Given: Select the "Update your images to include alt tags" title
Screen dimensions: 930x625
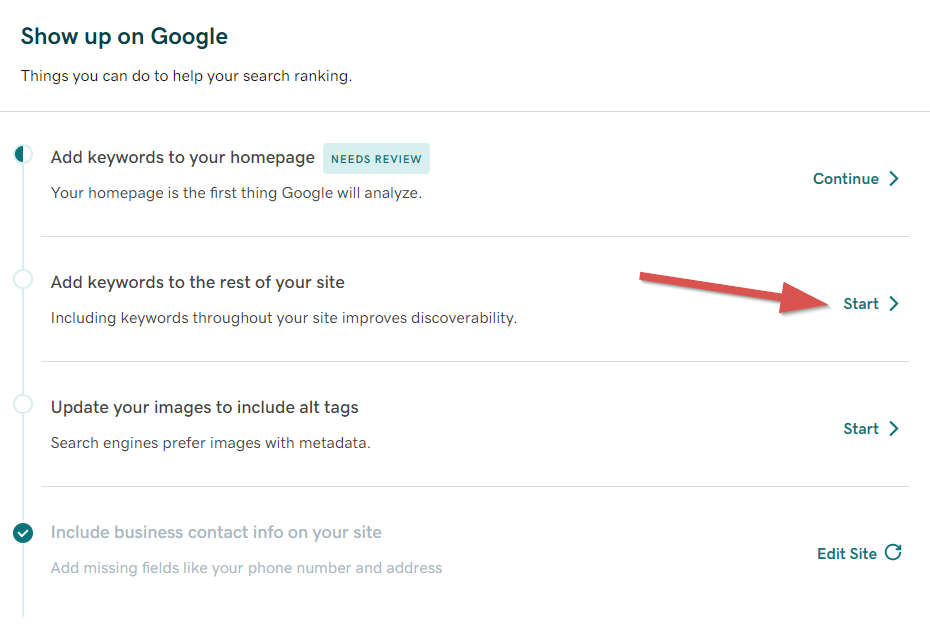Looking at the screenshot, I should click(205, 407).
